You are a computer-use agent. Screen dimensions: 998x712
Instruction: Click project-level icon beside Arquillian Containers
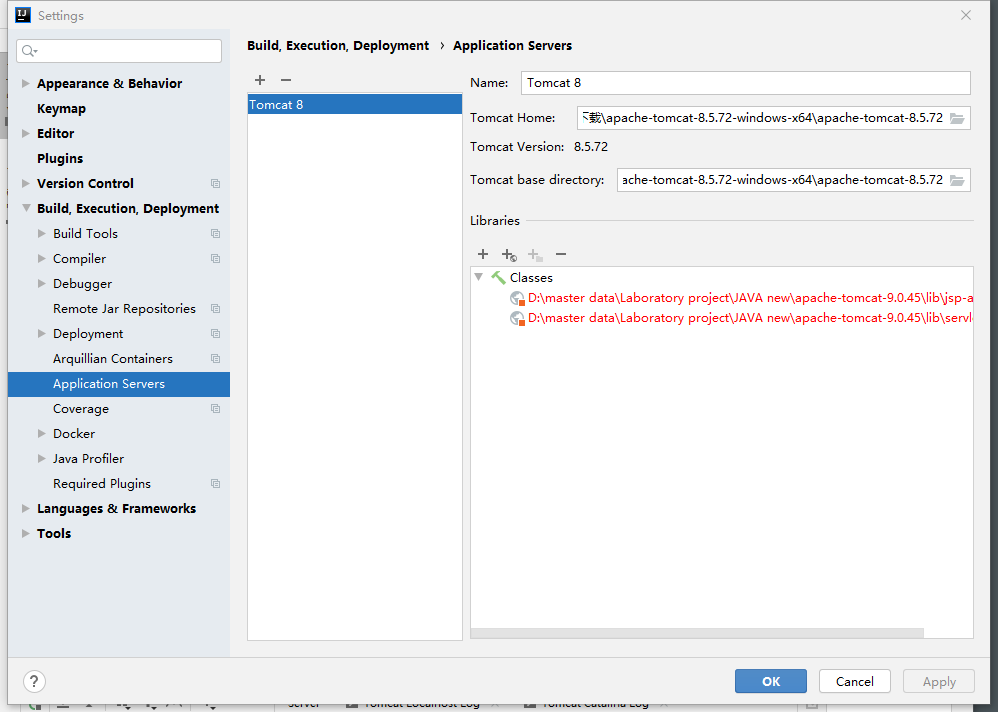pyautogui.click(x=215, y=359)
